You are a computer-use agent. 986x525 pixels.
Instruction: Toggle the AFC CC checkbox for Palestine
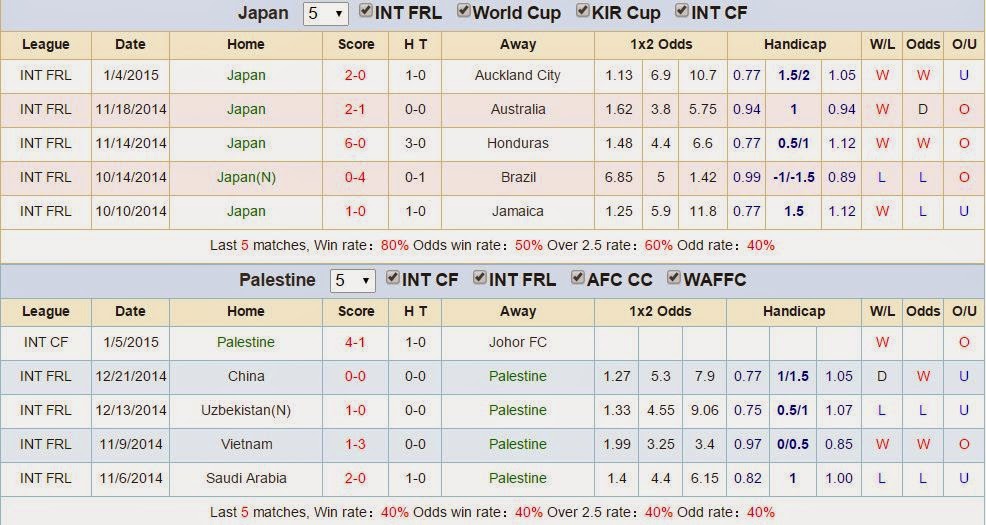578,277
